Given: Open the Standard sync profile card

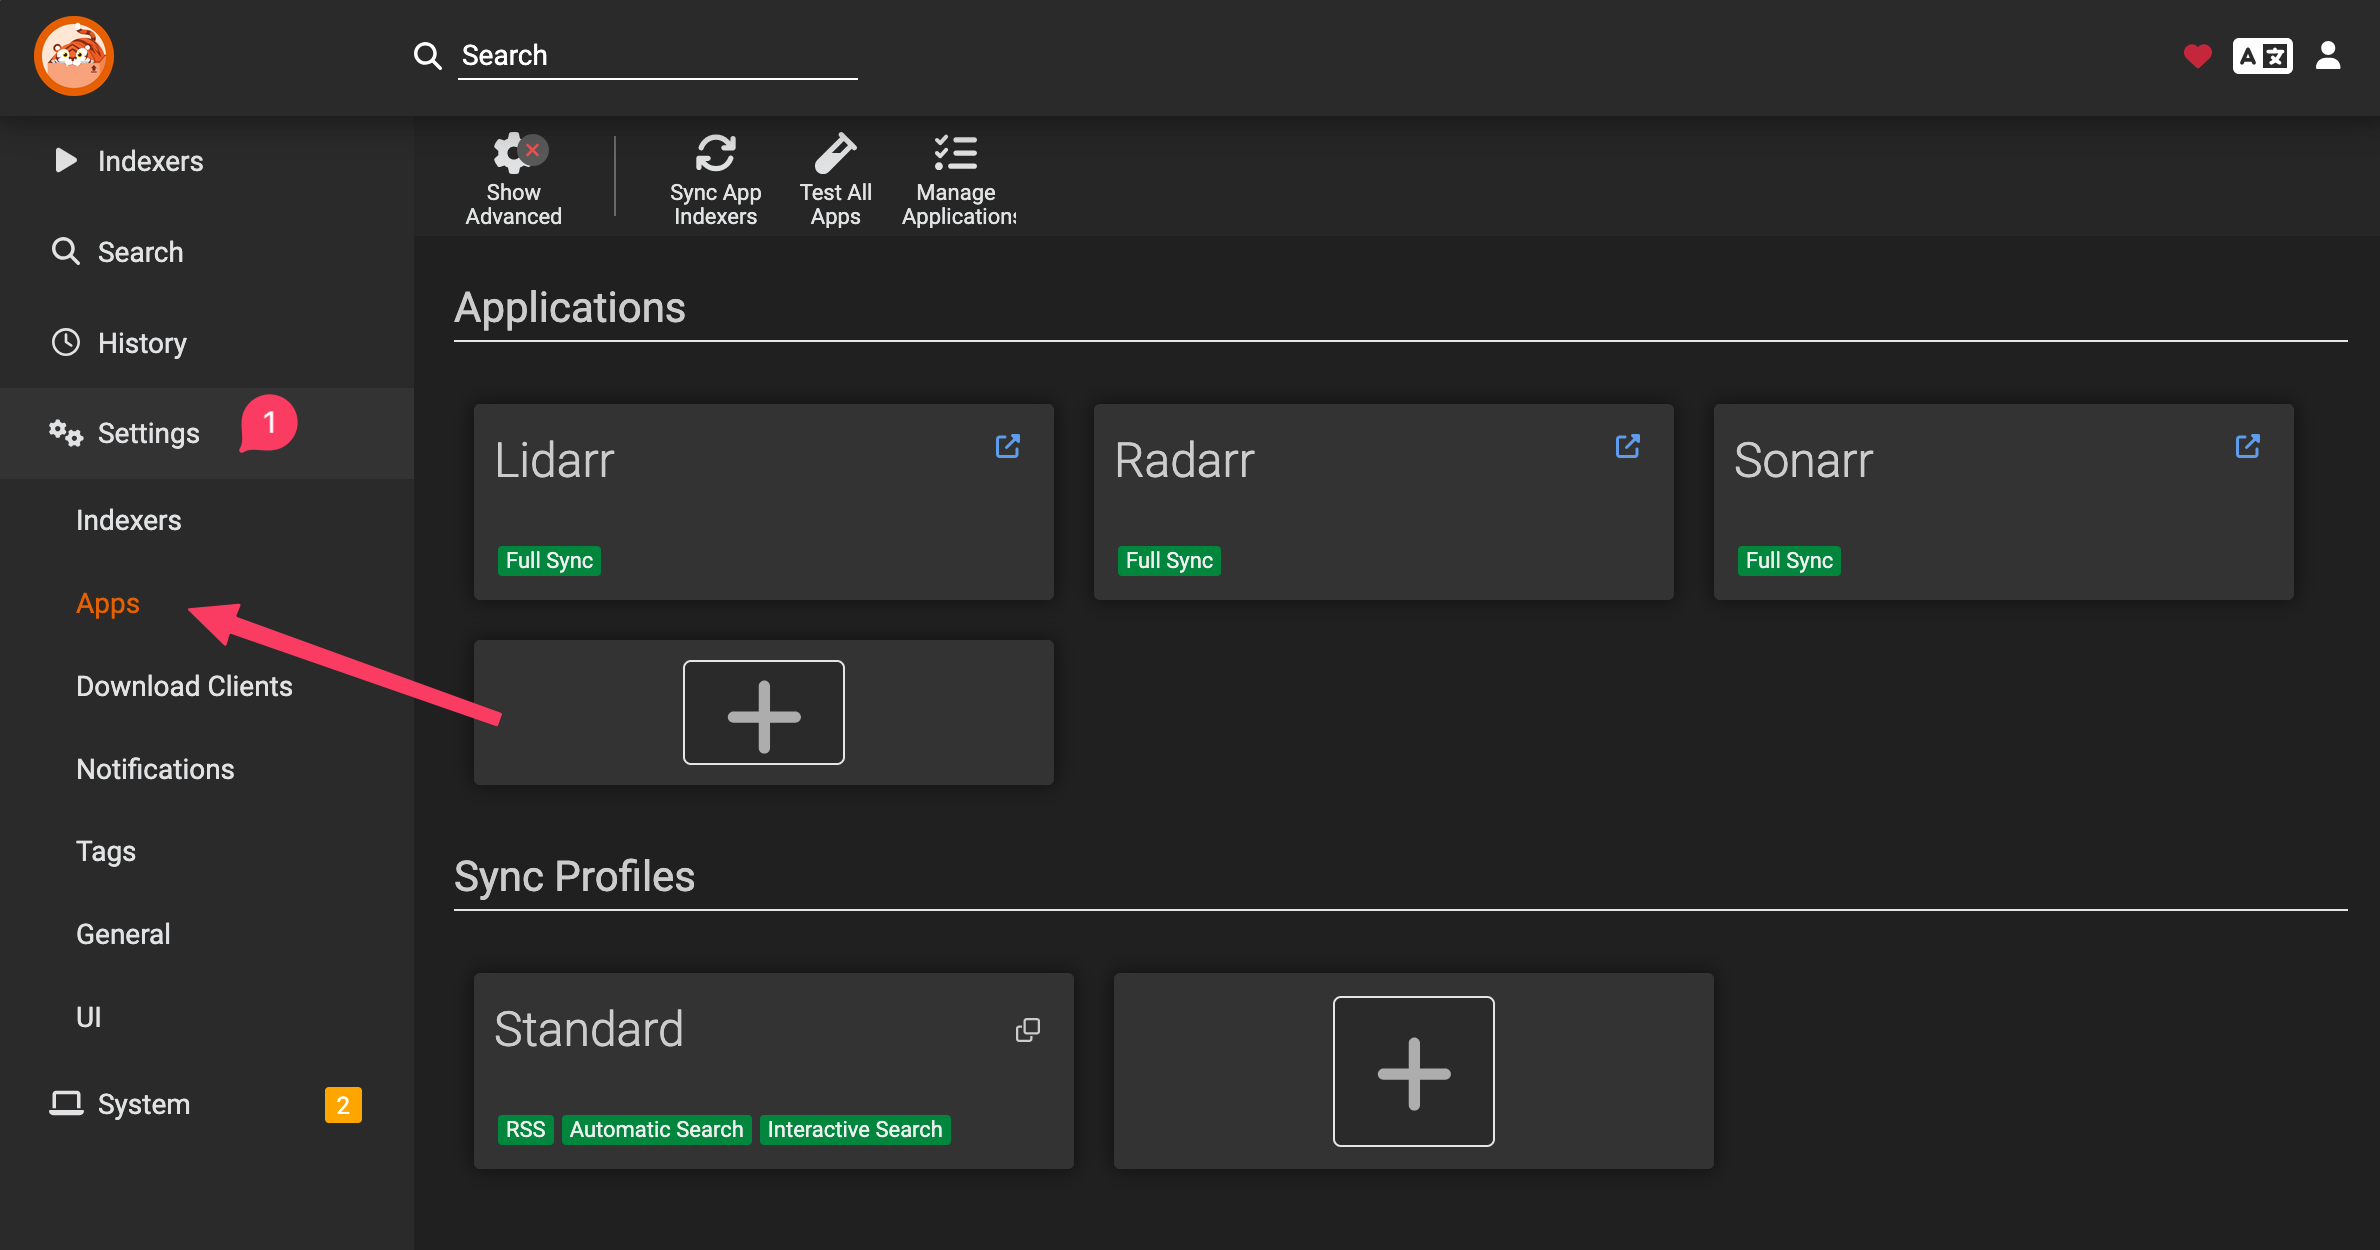Looking at the screenshot, I should 774,1071.
